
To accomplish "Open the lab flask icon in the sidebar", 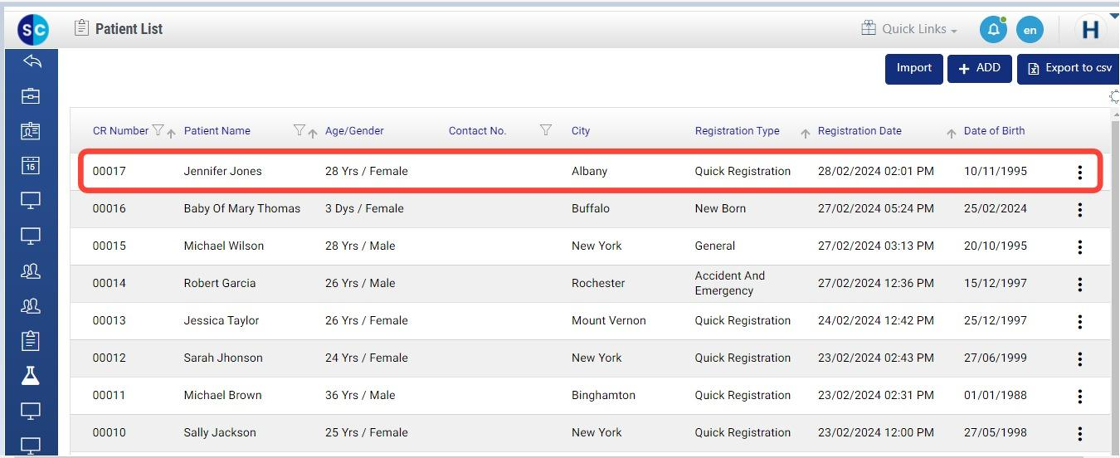I will (x=31, y=376).
